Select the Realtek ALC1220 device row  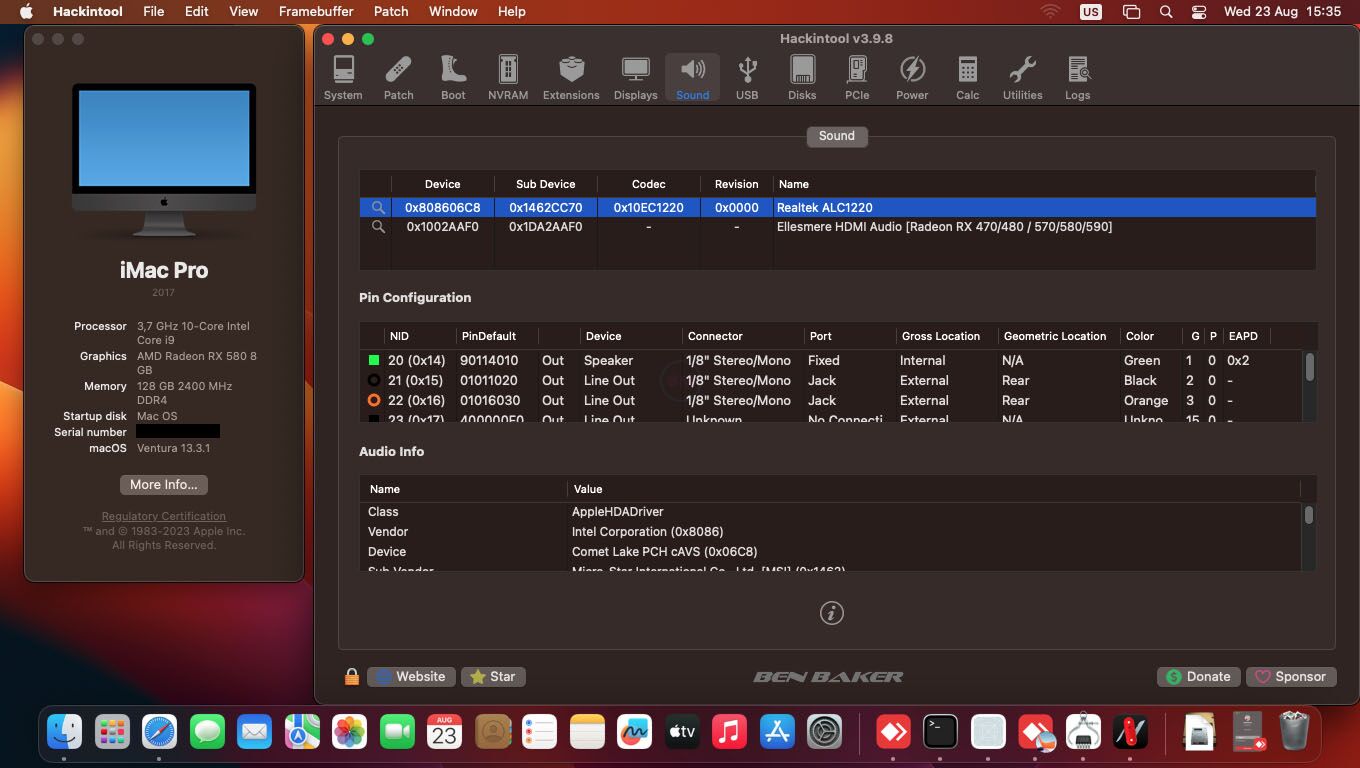click(x=837, y=207)
